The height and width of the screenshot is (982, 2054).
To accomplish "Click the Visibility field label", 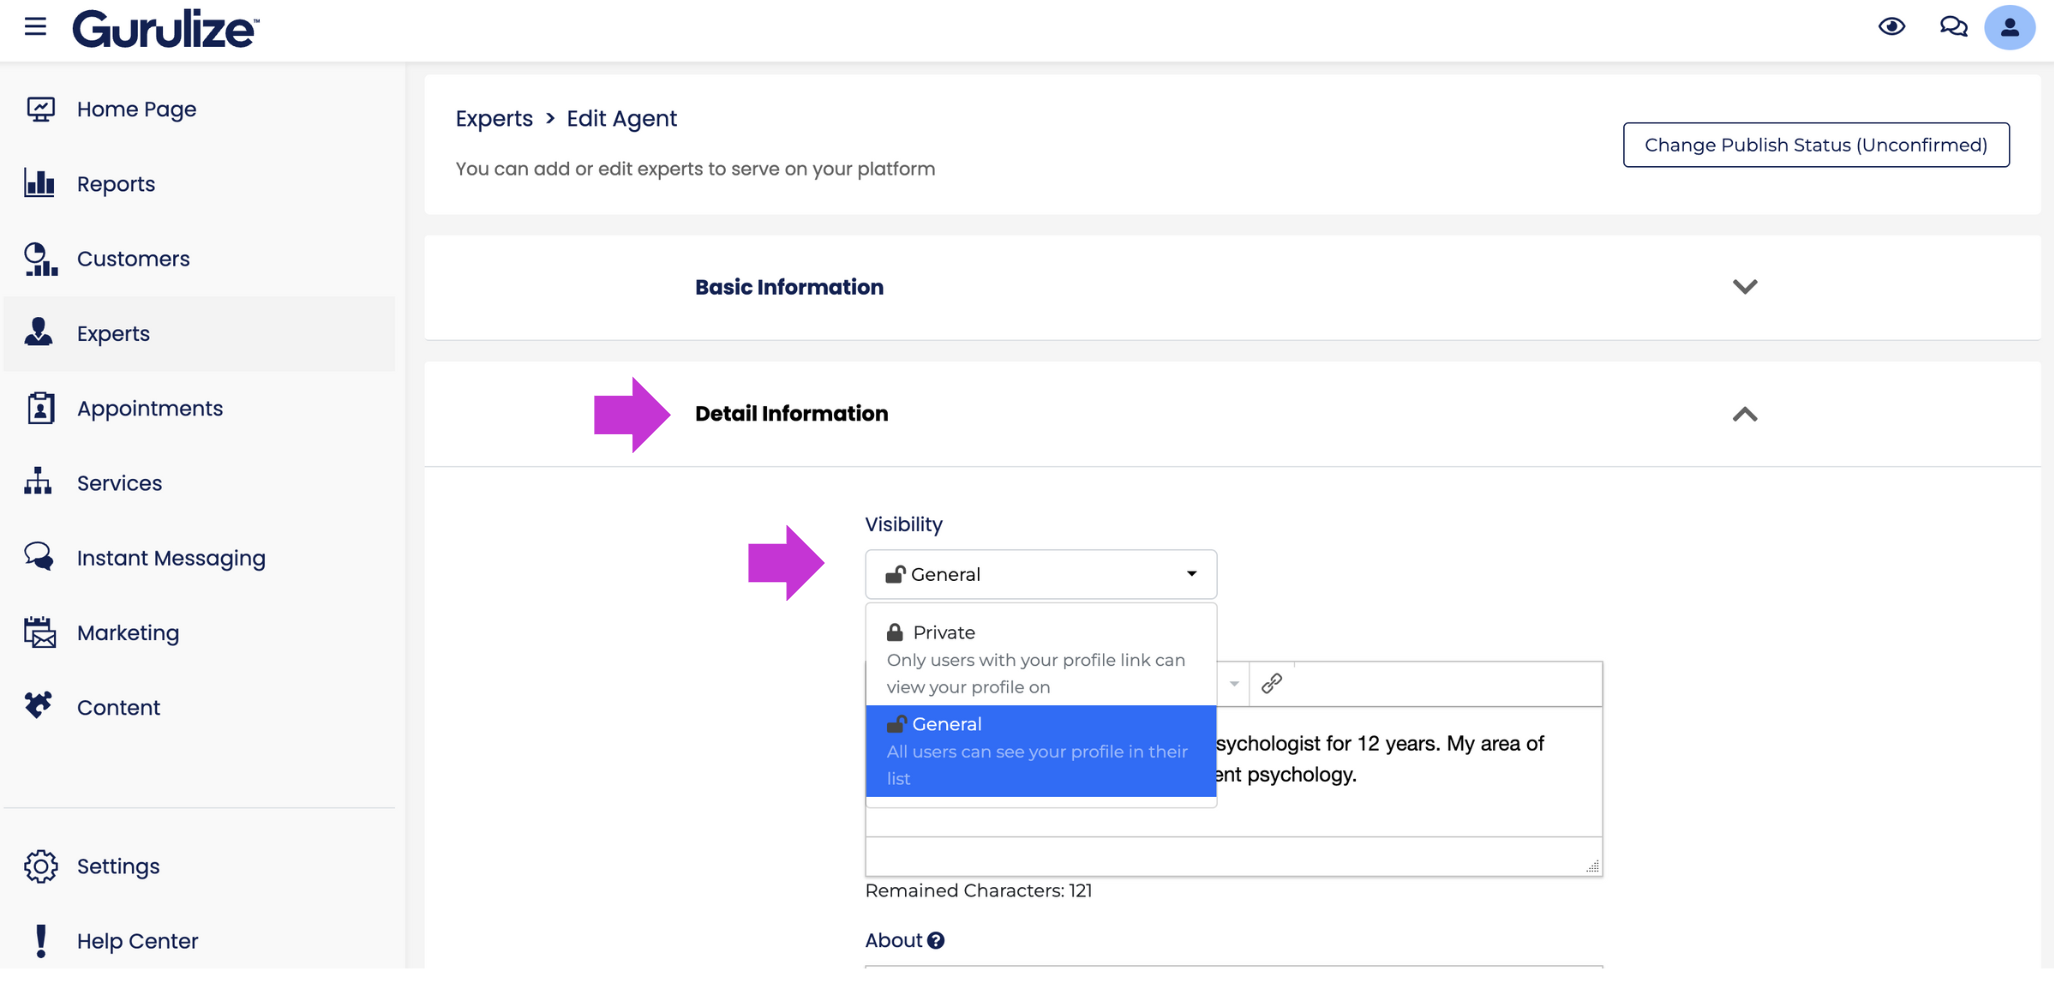I will click(x=904, y=524).
